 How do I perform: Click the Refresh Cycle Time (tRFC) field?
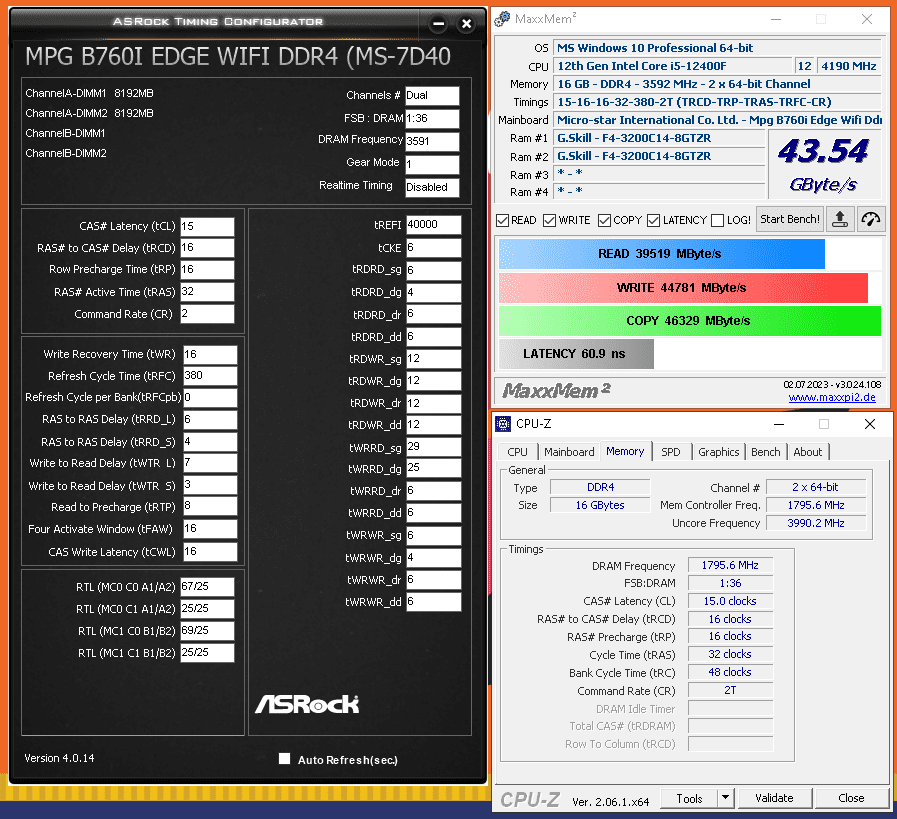click(210, 376)
